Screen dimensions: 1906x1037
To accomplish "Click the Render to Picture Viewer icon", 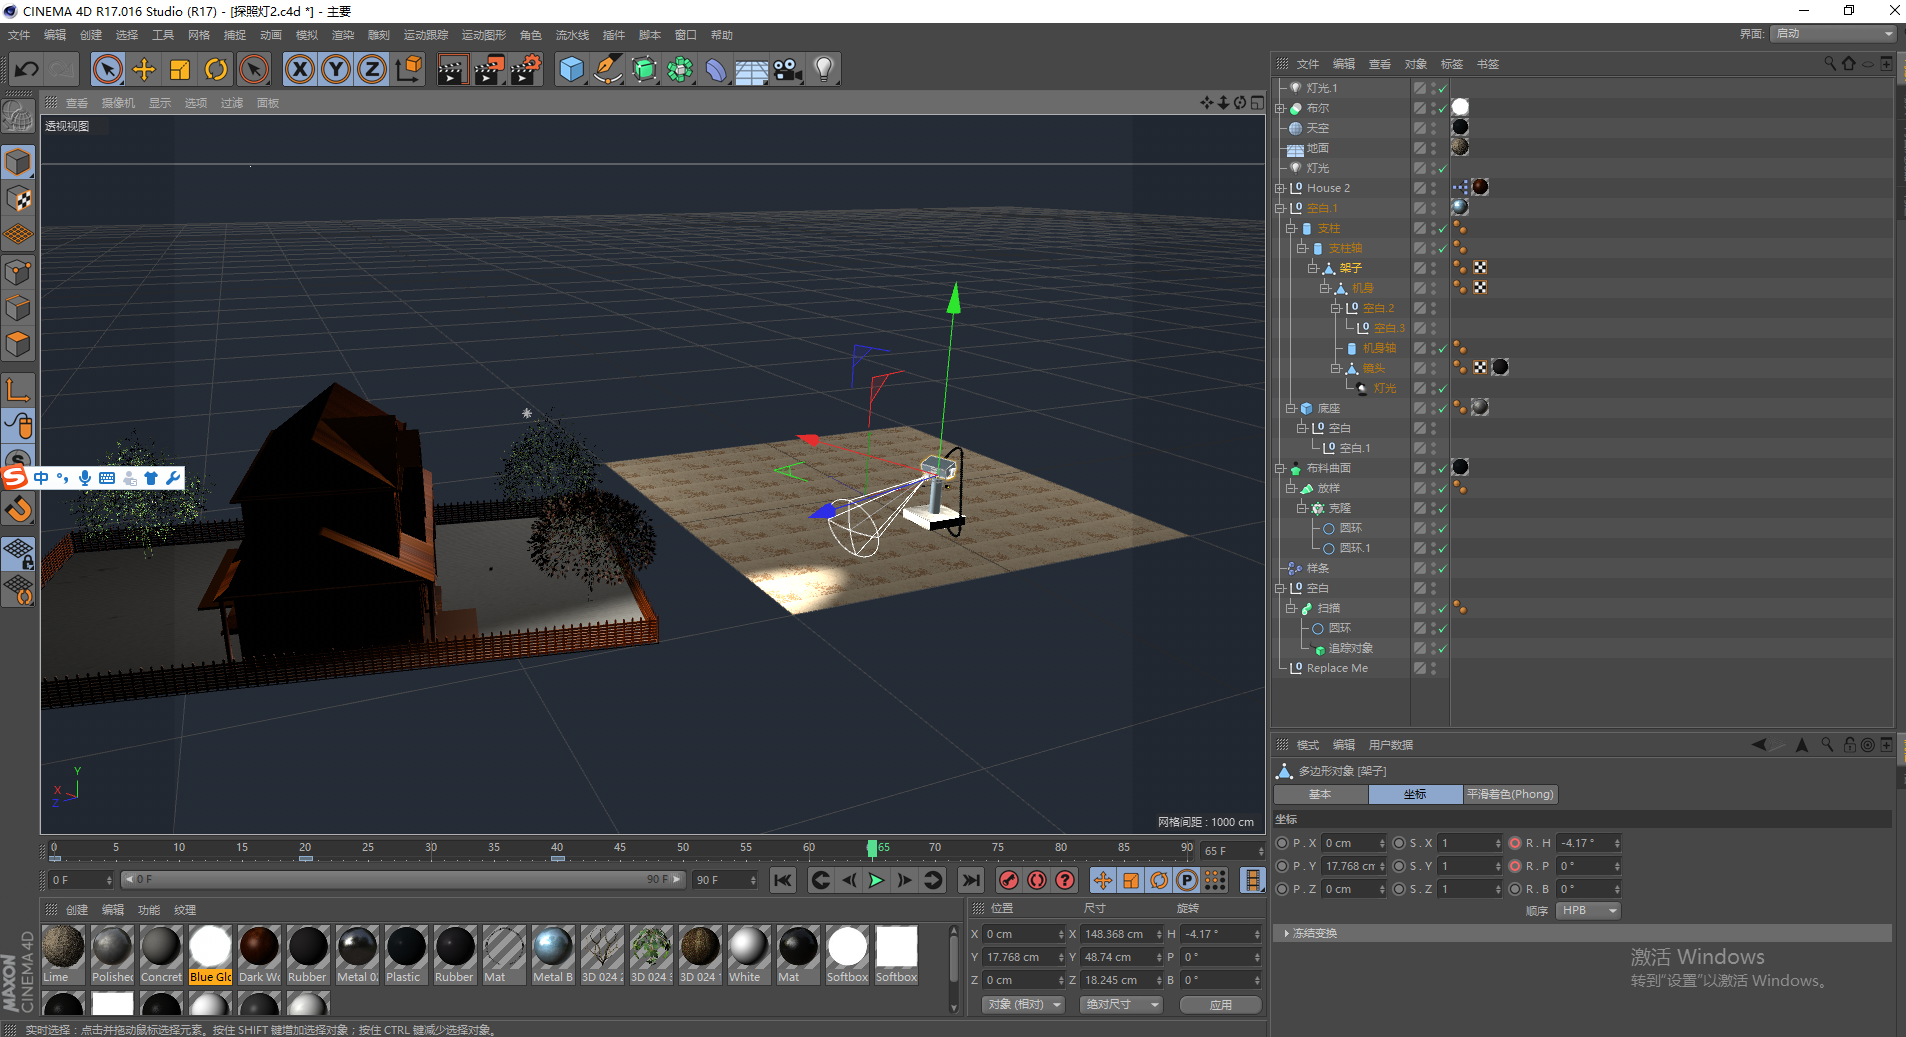I will 488,69.
